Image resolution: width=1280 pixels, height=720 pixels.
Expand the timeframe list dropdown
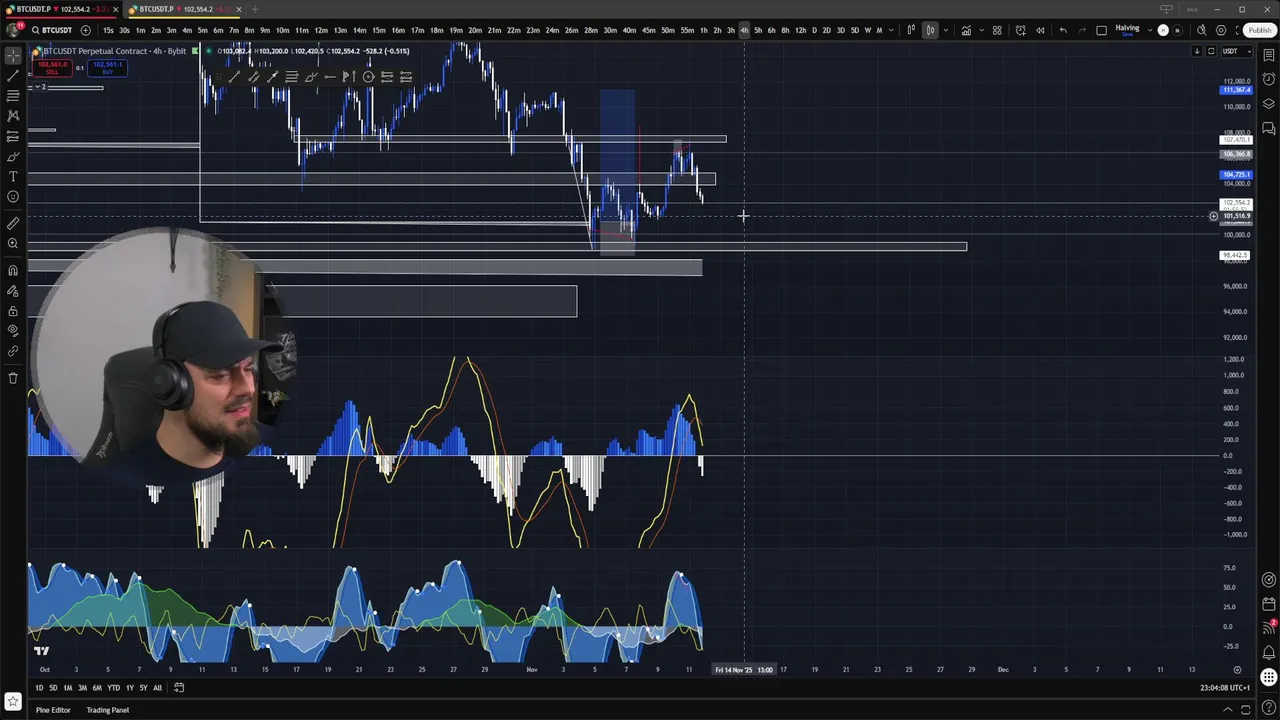tap(891, 30)
